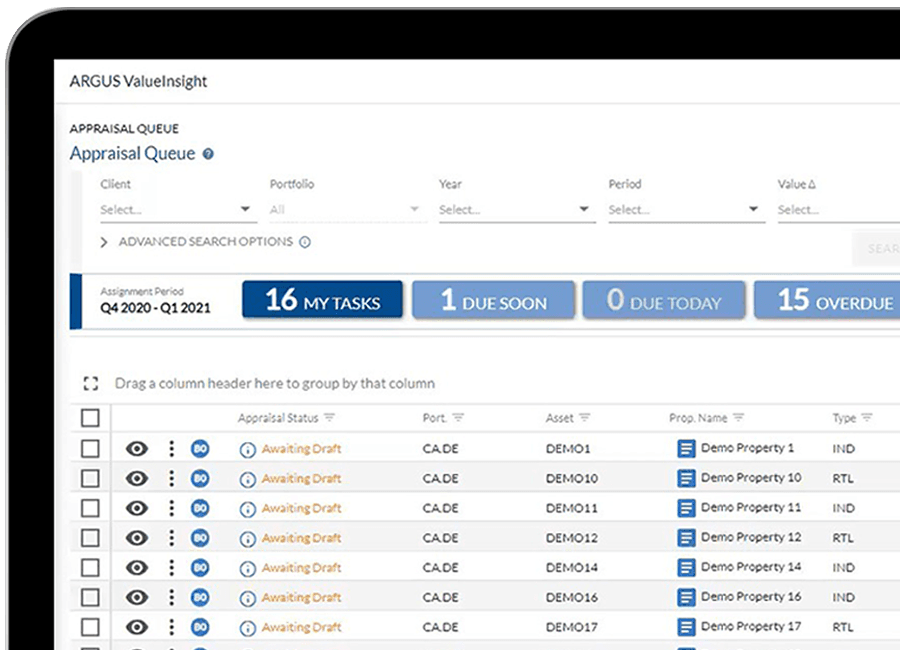
Task: Click Awaiting Draft link for DEMO17
Action: (x=301, y=627)
